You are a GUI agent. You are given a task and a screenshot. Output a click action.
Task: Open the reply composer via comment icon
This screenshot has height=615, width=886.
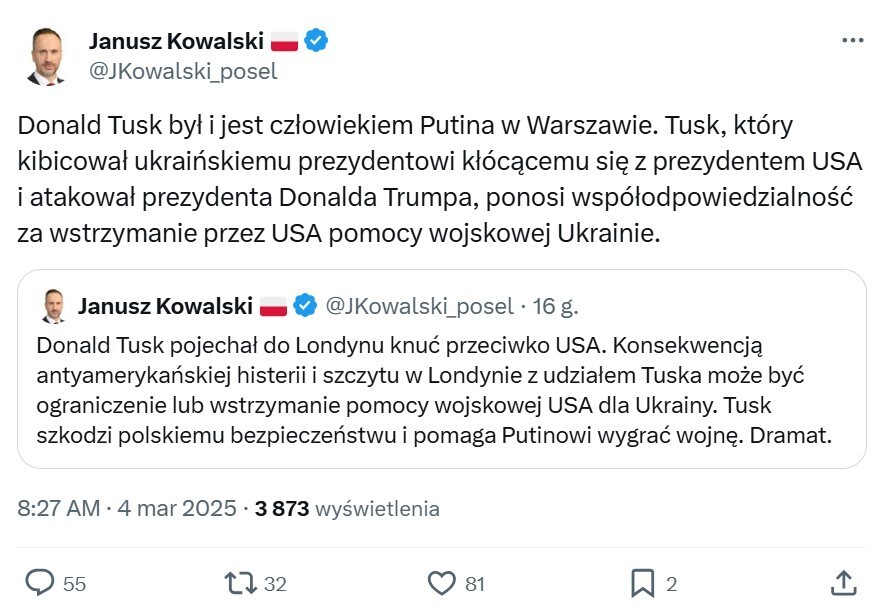point(40,579)
